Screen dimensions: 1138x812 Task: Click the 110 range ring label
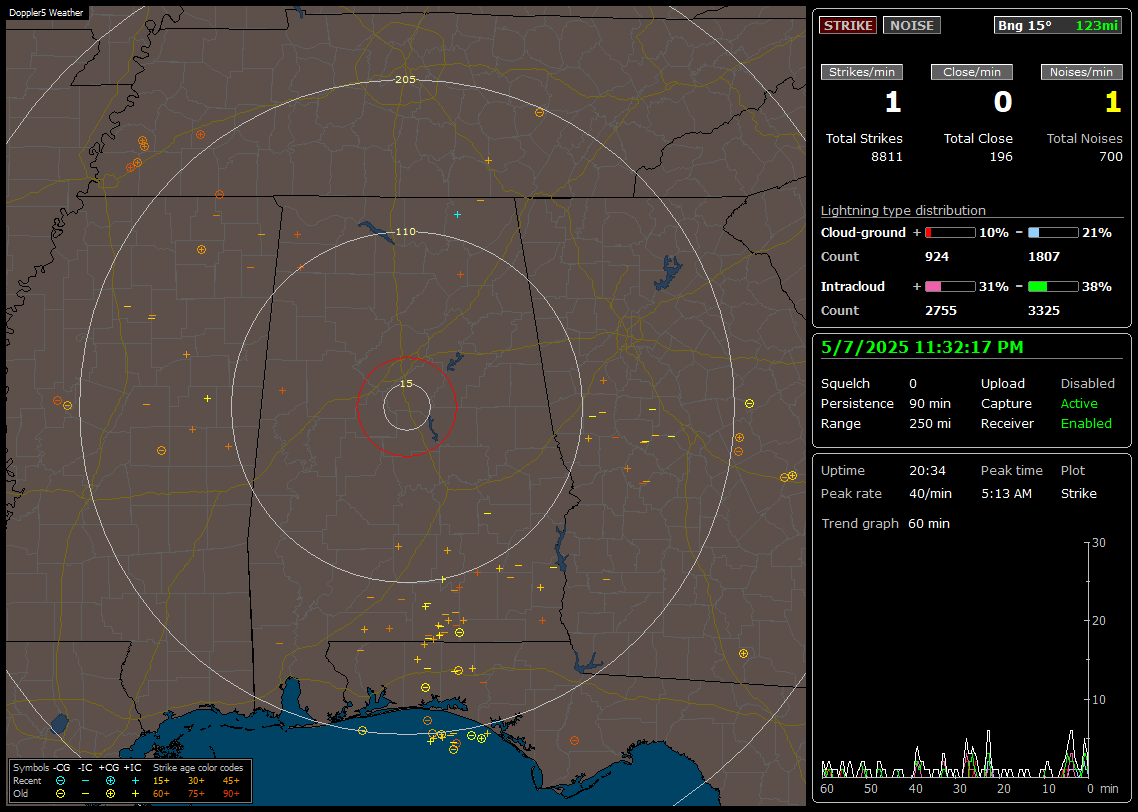[406, 232]
